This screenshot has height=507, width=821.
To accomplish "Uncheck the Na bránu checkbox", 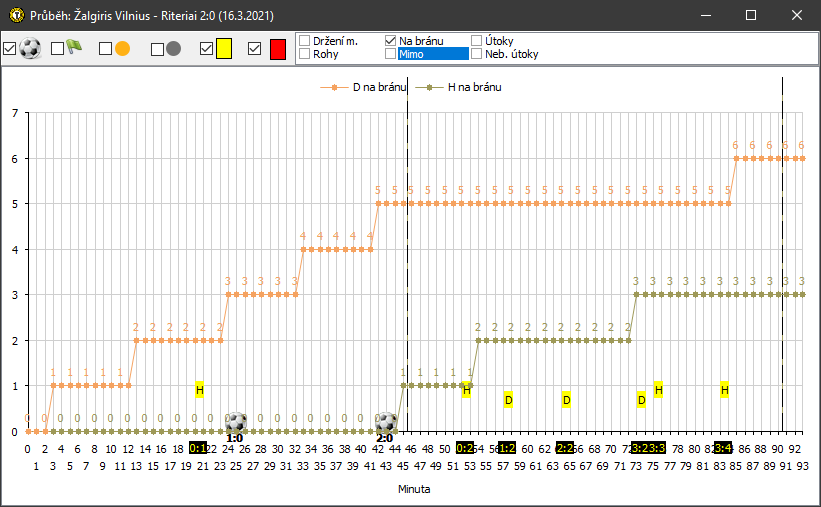I will (391, 41).
